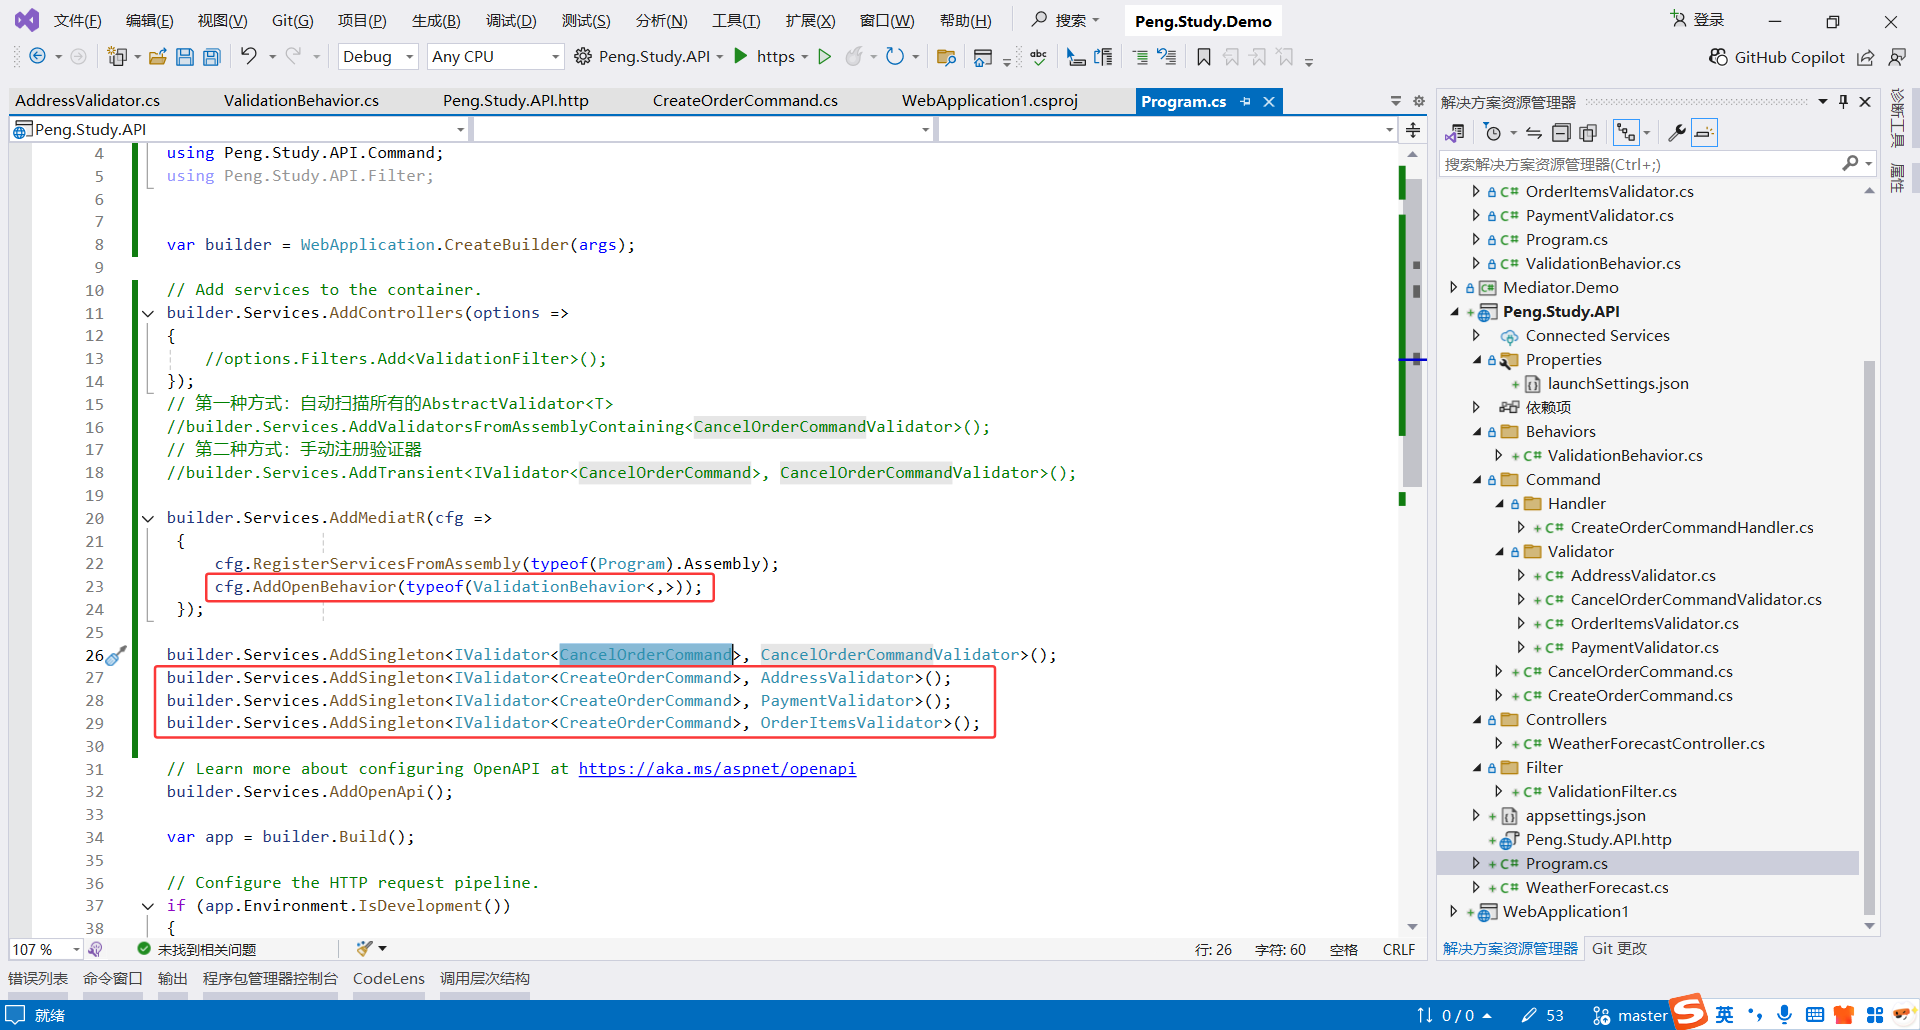The width and height of the screenshot is (1920, 1030).
Task: Toggle pin on Program.cs tab
Action: (x=1245, y=101)
